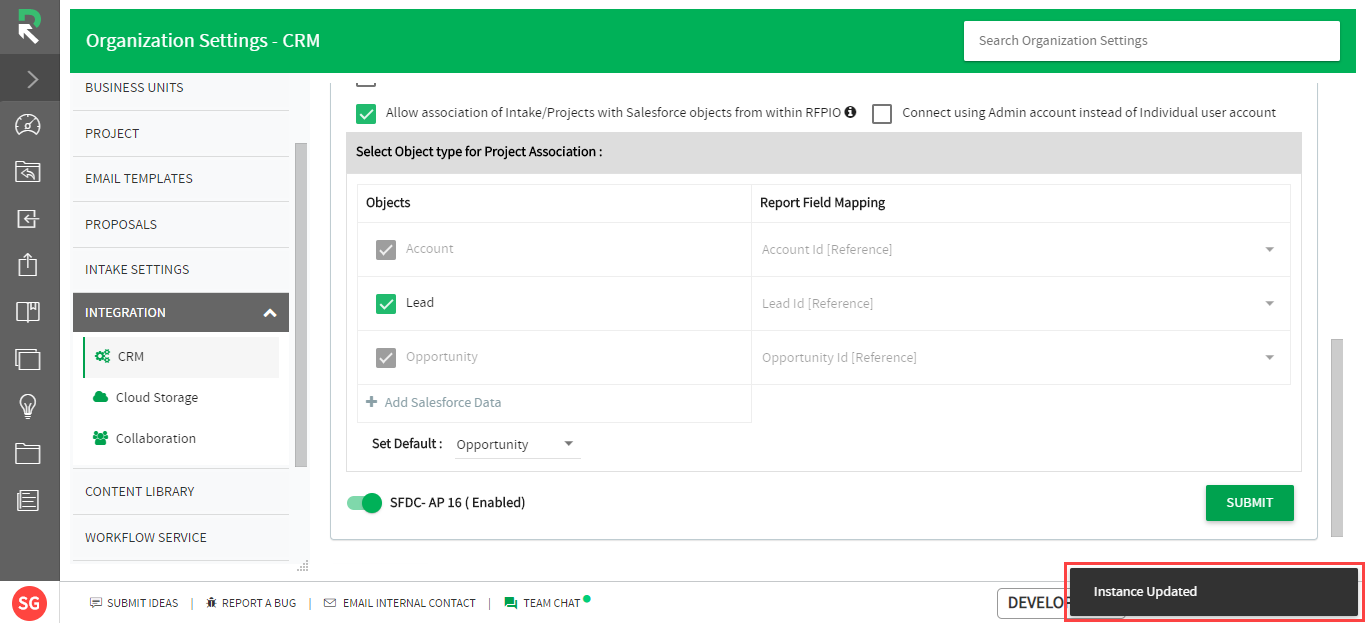Open the plain folder icon in sidebar
The height and width of the screenshot is (623, 1365).
(x=28, y=453)
